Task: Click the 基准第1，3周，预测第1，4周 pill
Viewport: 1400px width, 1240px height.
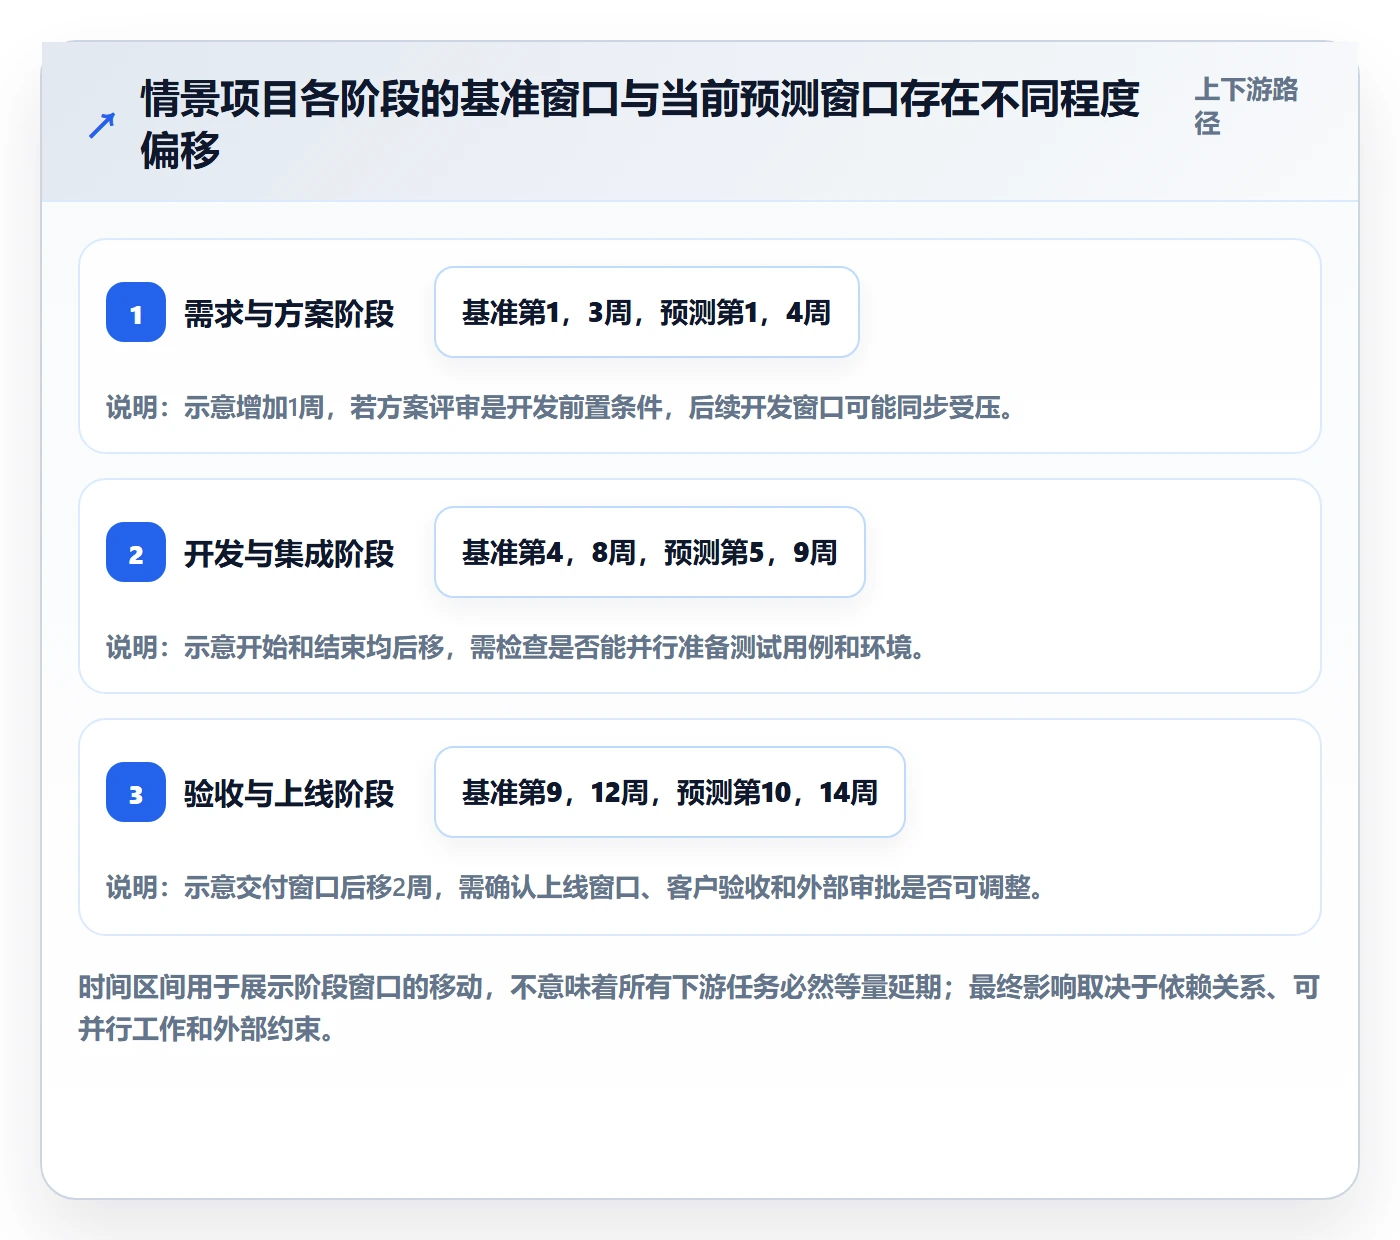Action: click(x=647, y=312)
